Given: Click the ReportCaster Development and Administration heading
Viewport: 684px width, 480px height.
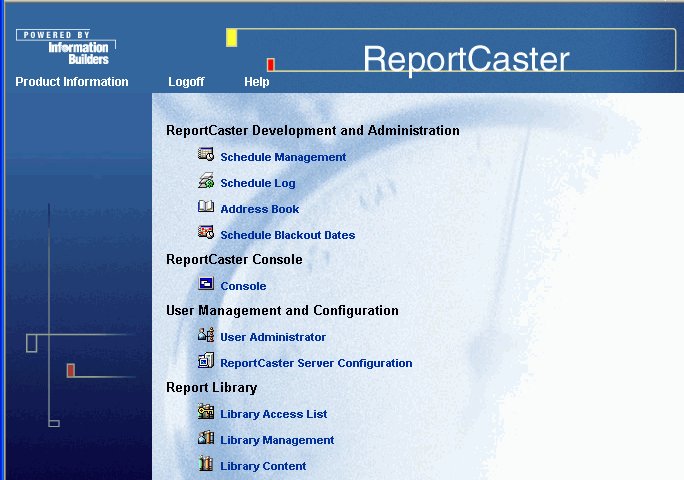Looking at the screenshot, I should [313, 130].
